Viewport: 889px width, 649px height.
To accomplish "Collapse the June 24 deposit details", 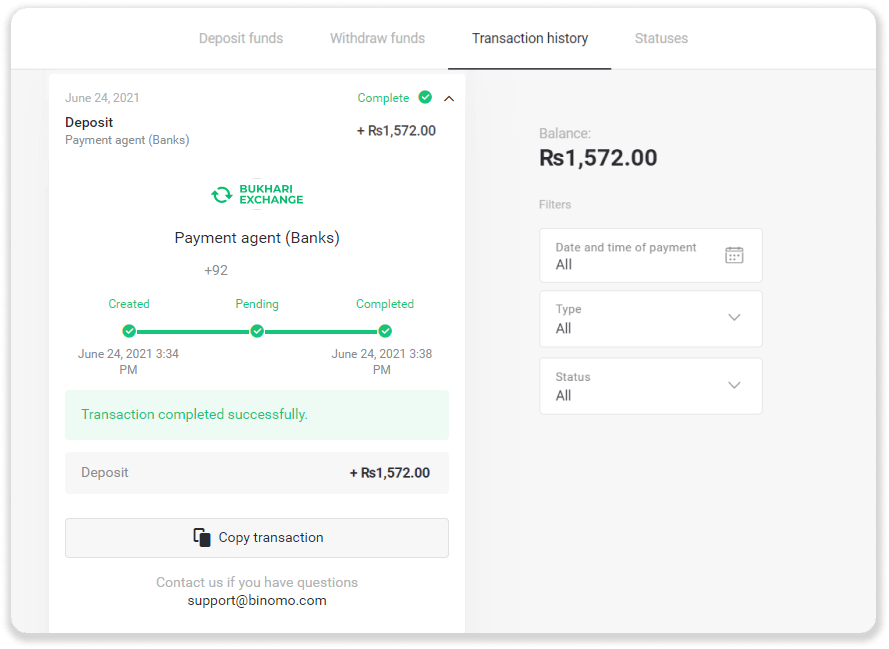I will click(449, 98).
